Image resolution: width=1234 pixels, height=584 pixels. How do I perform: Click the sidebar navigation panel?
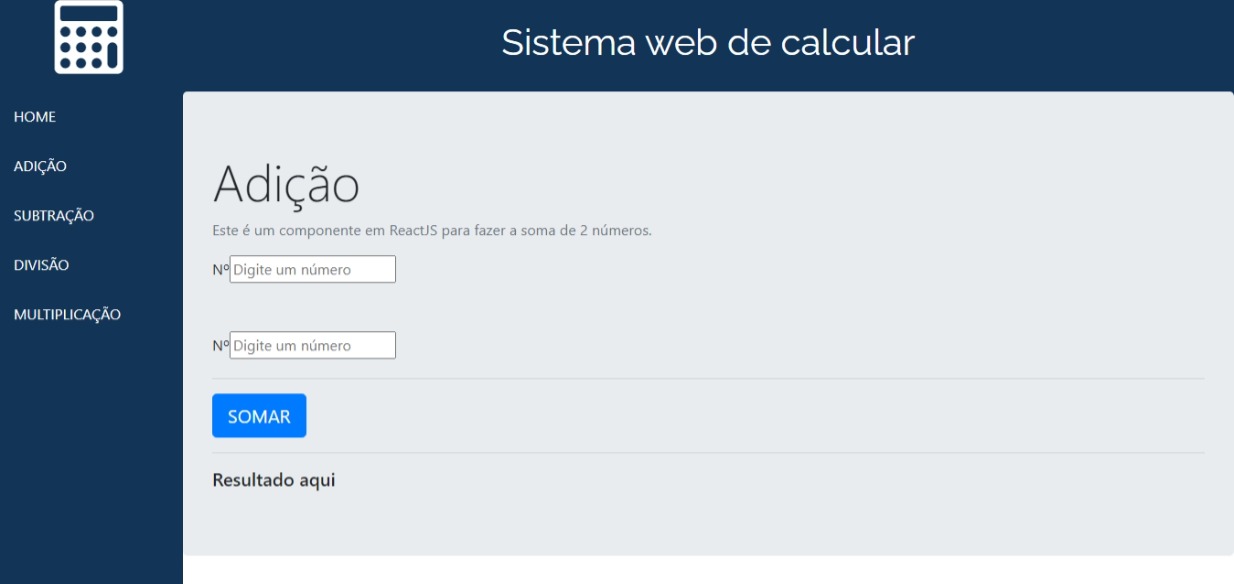pyautogui.click(x=88, y=450)
